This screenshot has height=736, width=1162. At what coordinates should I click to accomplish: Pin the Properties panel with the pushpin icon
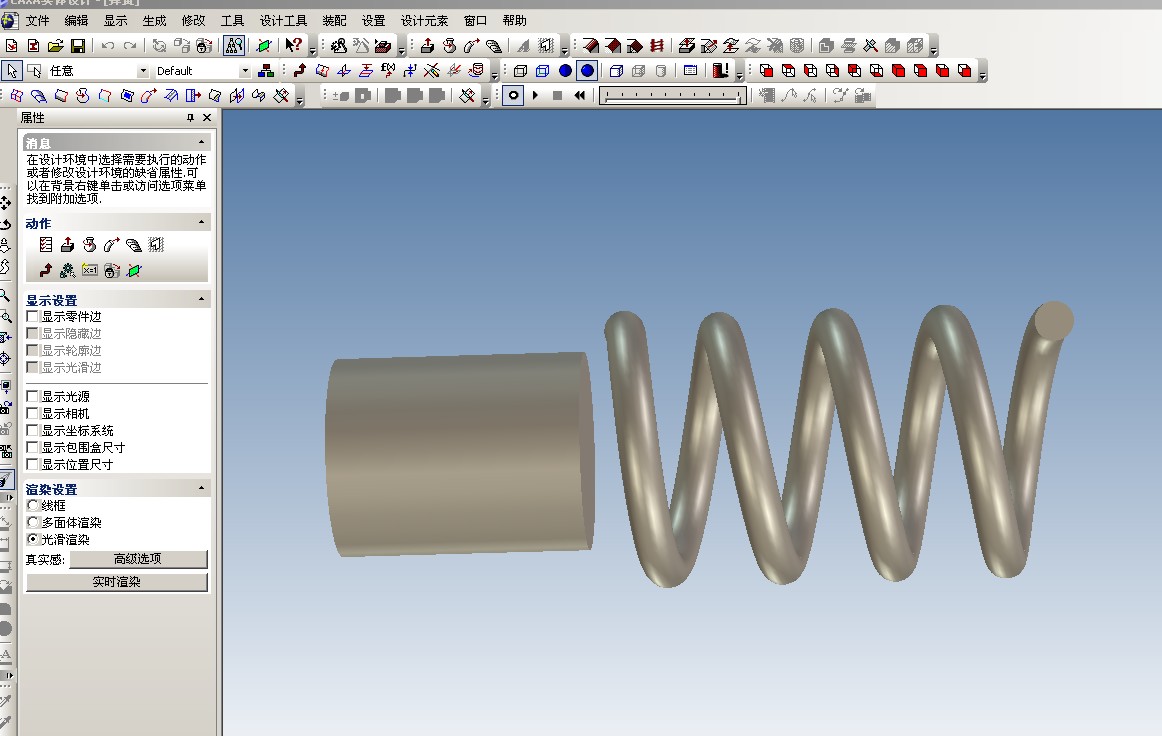190,118
